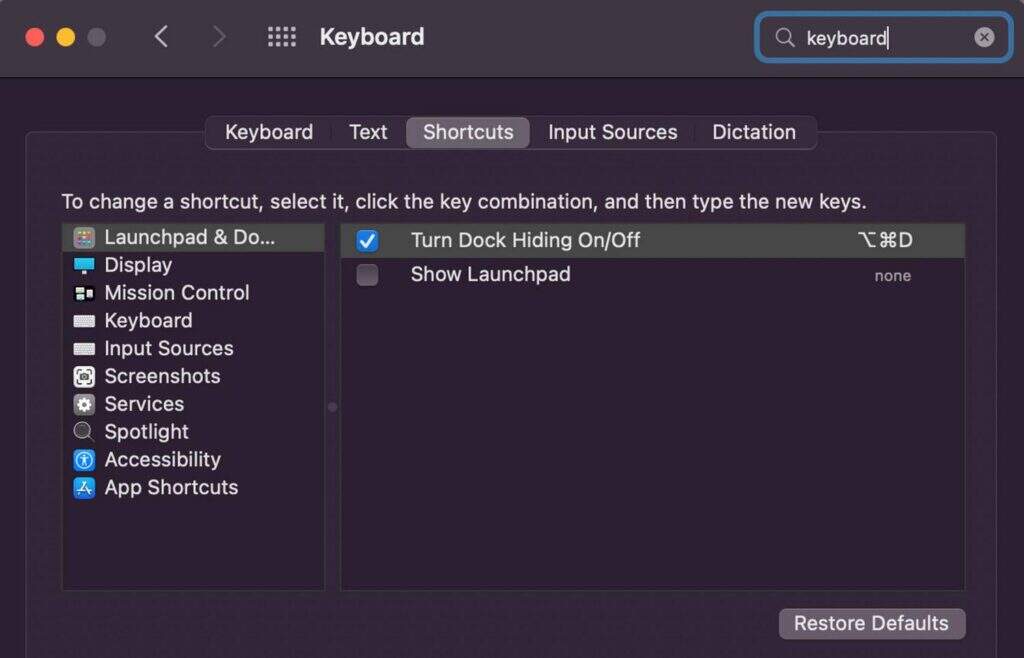This screenshot has height=658, width=1024.
Task: Uncheck Turn Dock Hiding On/Off
Action: [368, 240]
